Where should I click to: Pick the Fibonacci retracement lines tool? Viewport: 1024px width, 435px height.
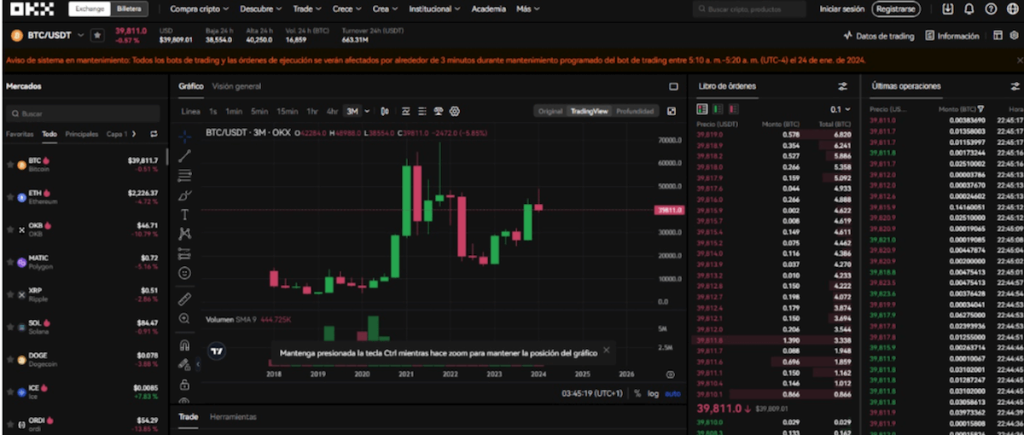tap(185, 175)
